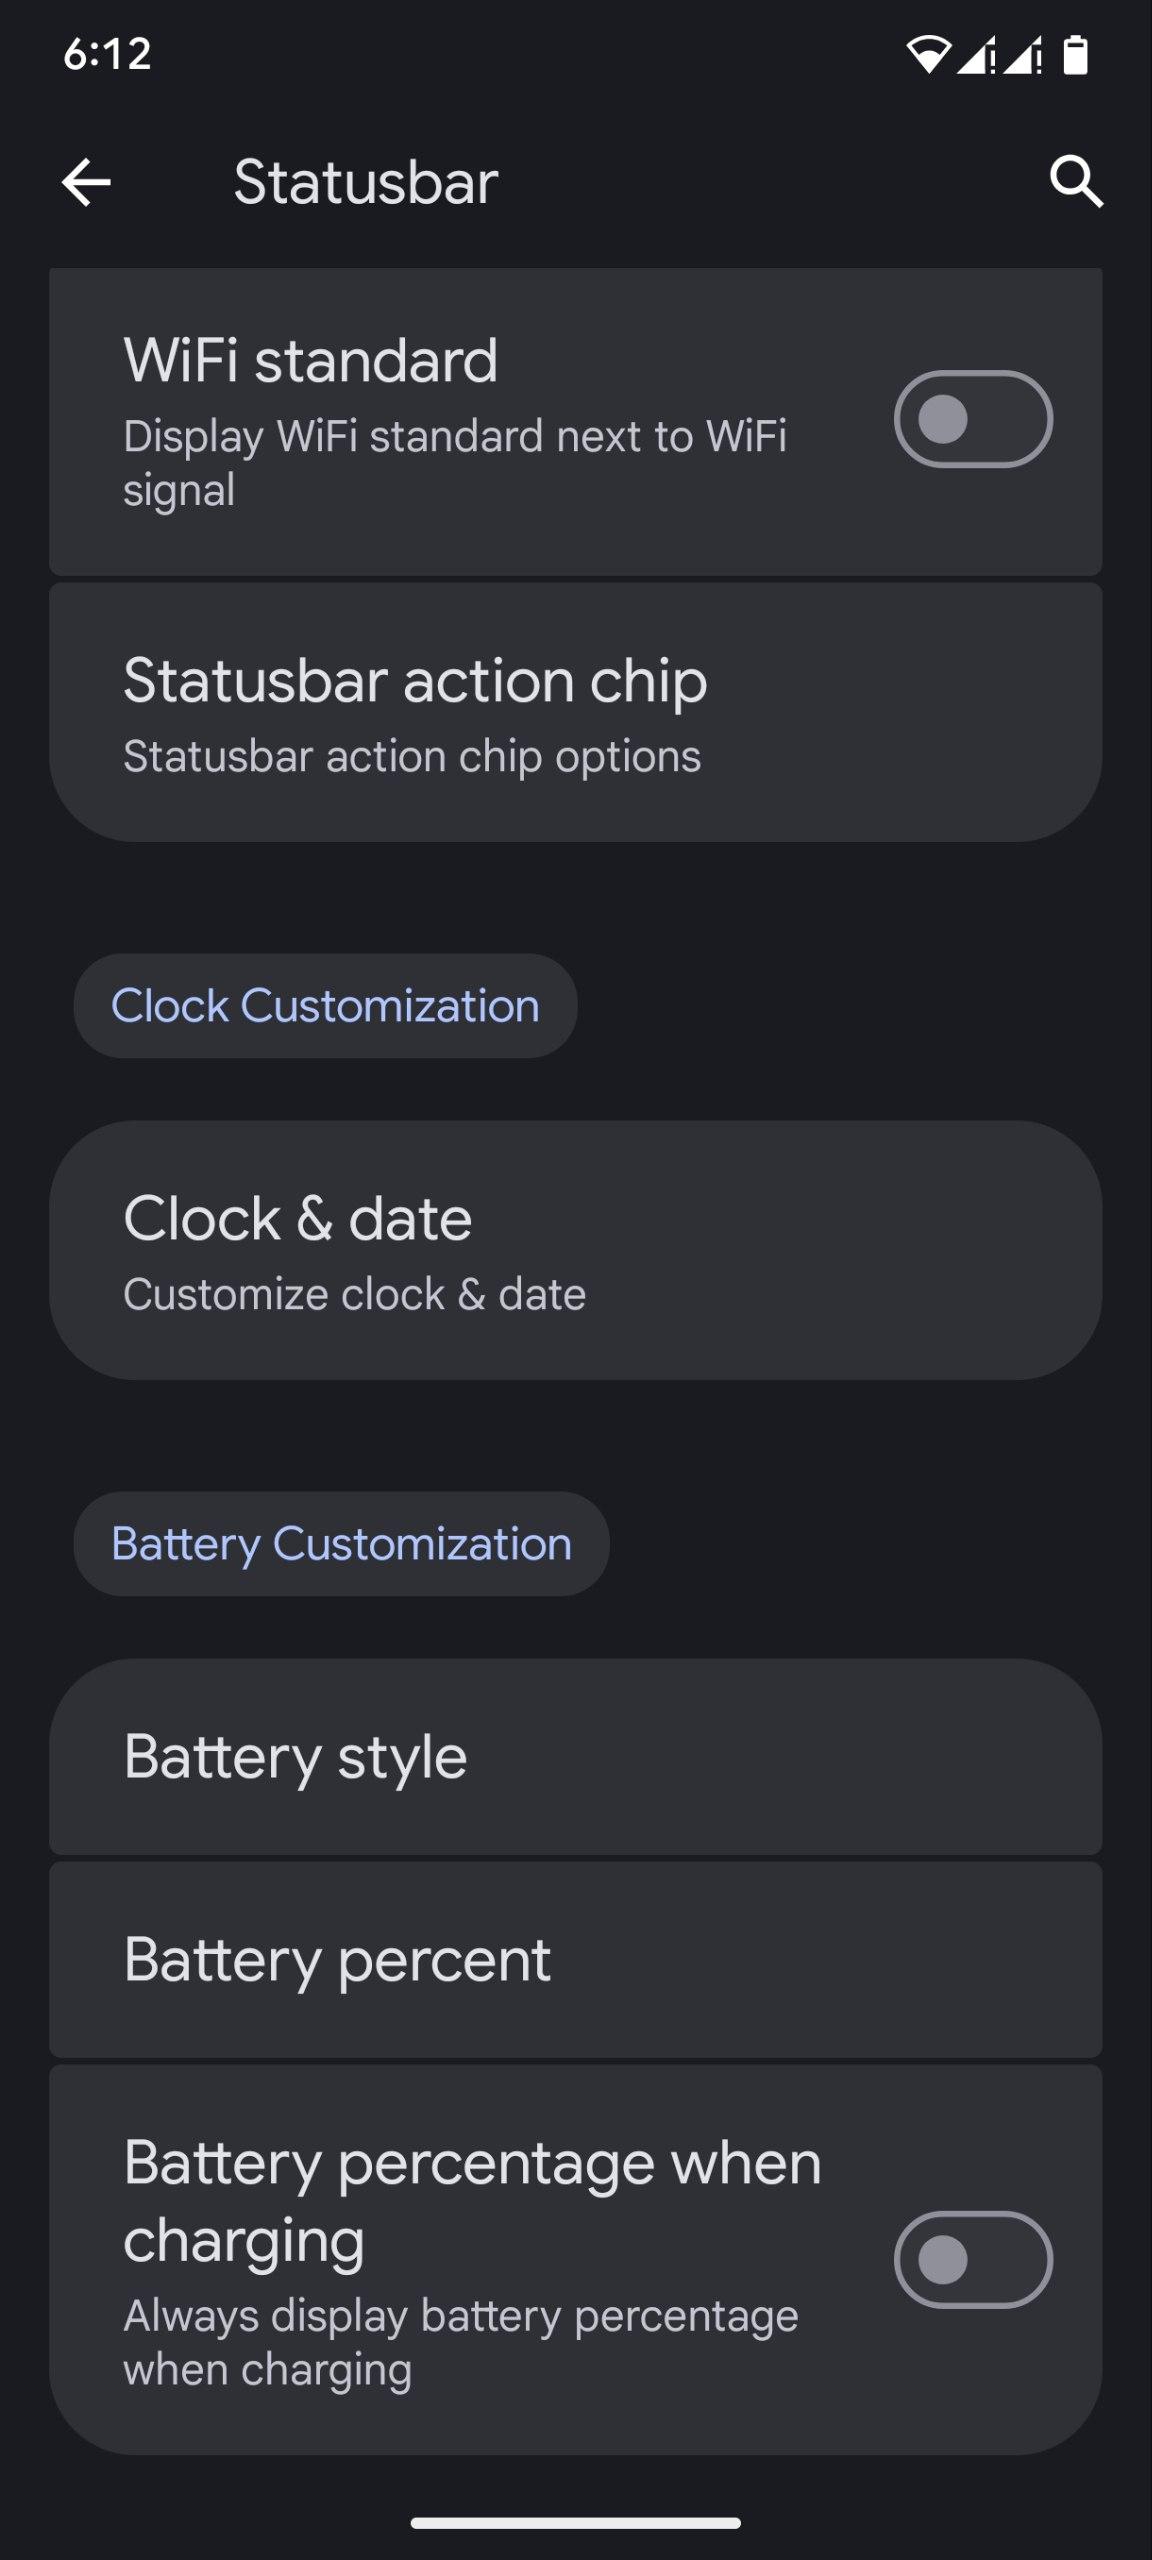Tap the Battery Customization header chip
Screen dimensions: 1152x2560
point(341,1544)
